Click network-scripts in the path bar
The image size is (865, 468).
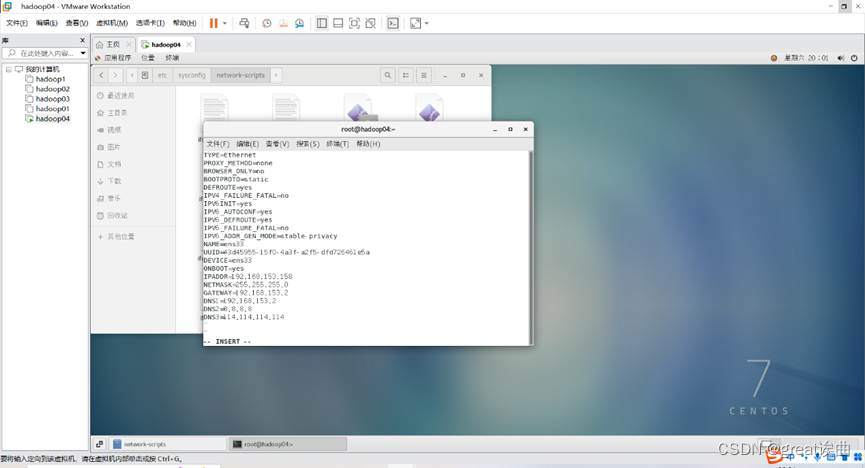pyautogui.click(x=241, y=75)
